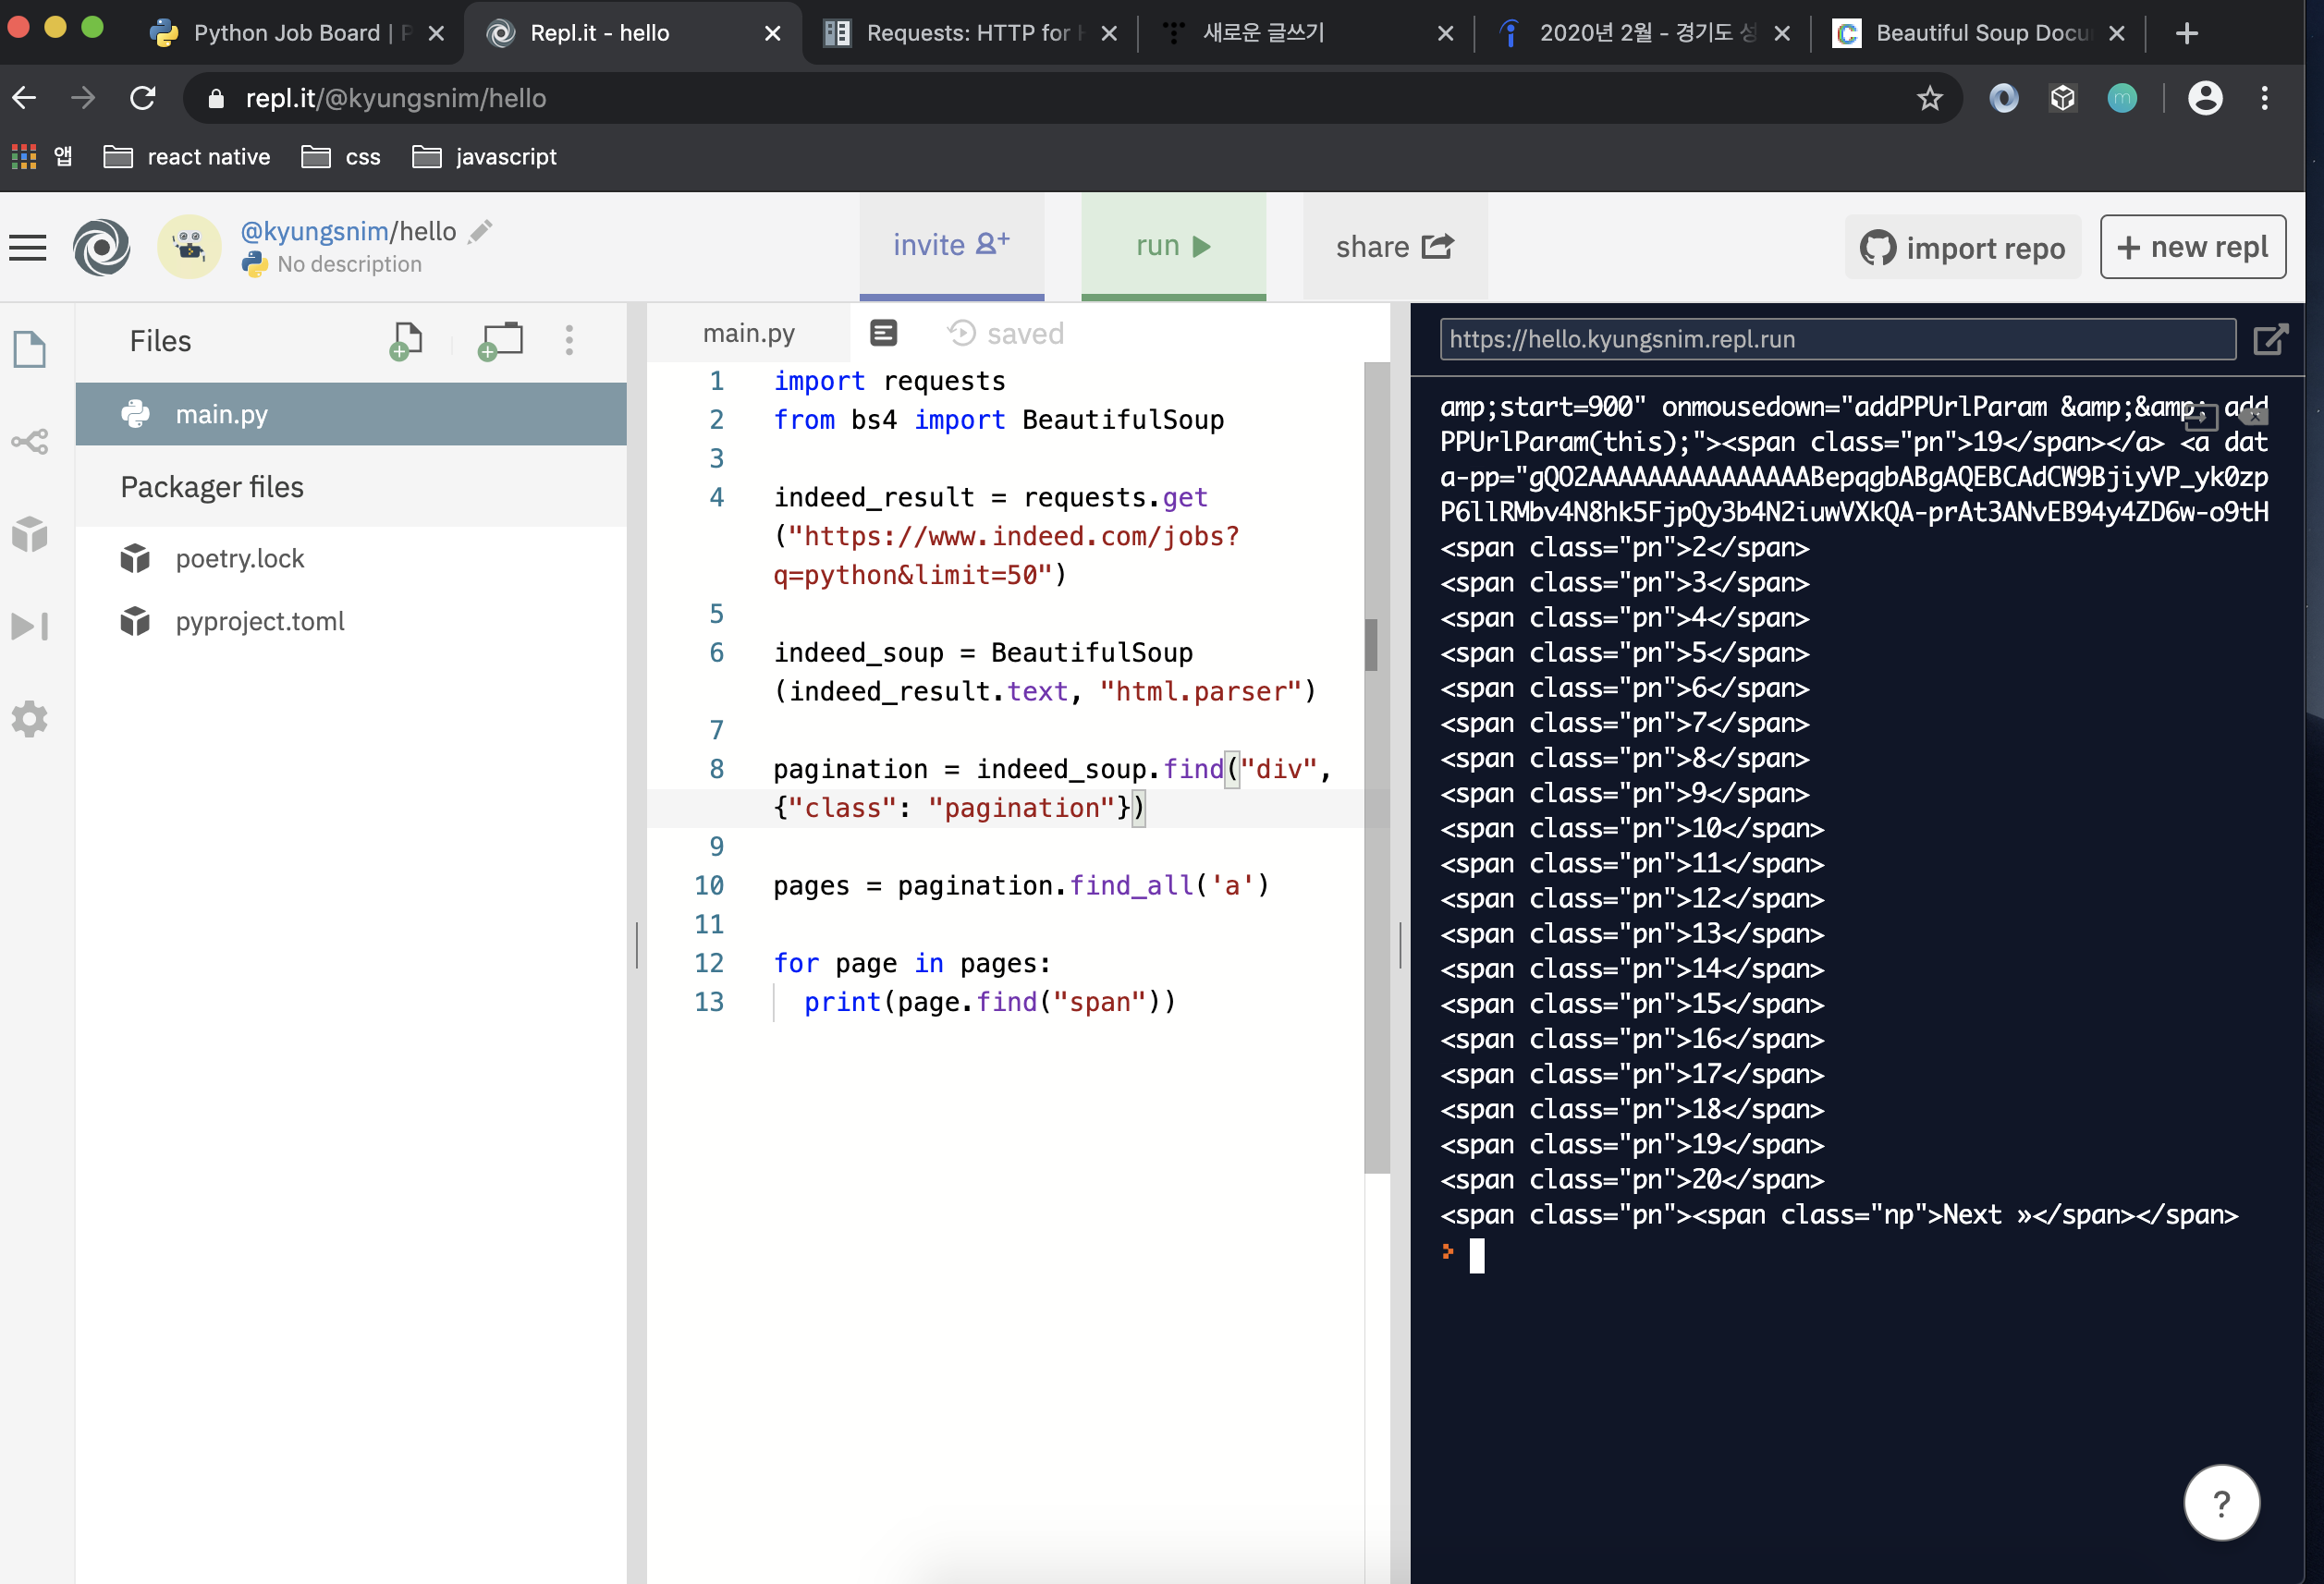2324x1584 pixels.
Task: Open the output URL in a new tab
Action: pos(2269,340)
